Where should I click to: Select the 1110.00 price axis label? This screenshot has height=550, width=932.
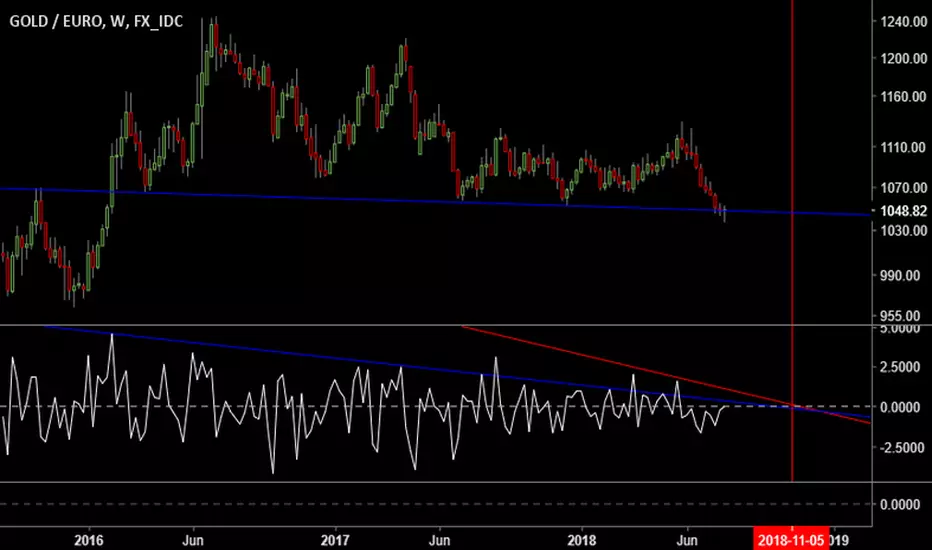click(903, 147)
